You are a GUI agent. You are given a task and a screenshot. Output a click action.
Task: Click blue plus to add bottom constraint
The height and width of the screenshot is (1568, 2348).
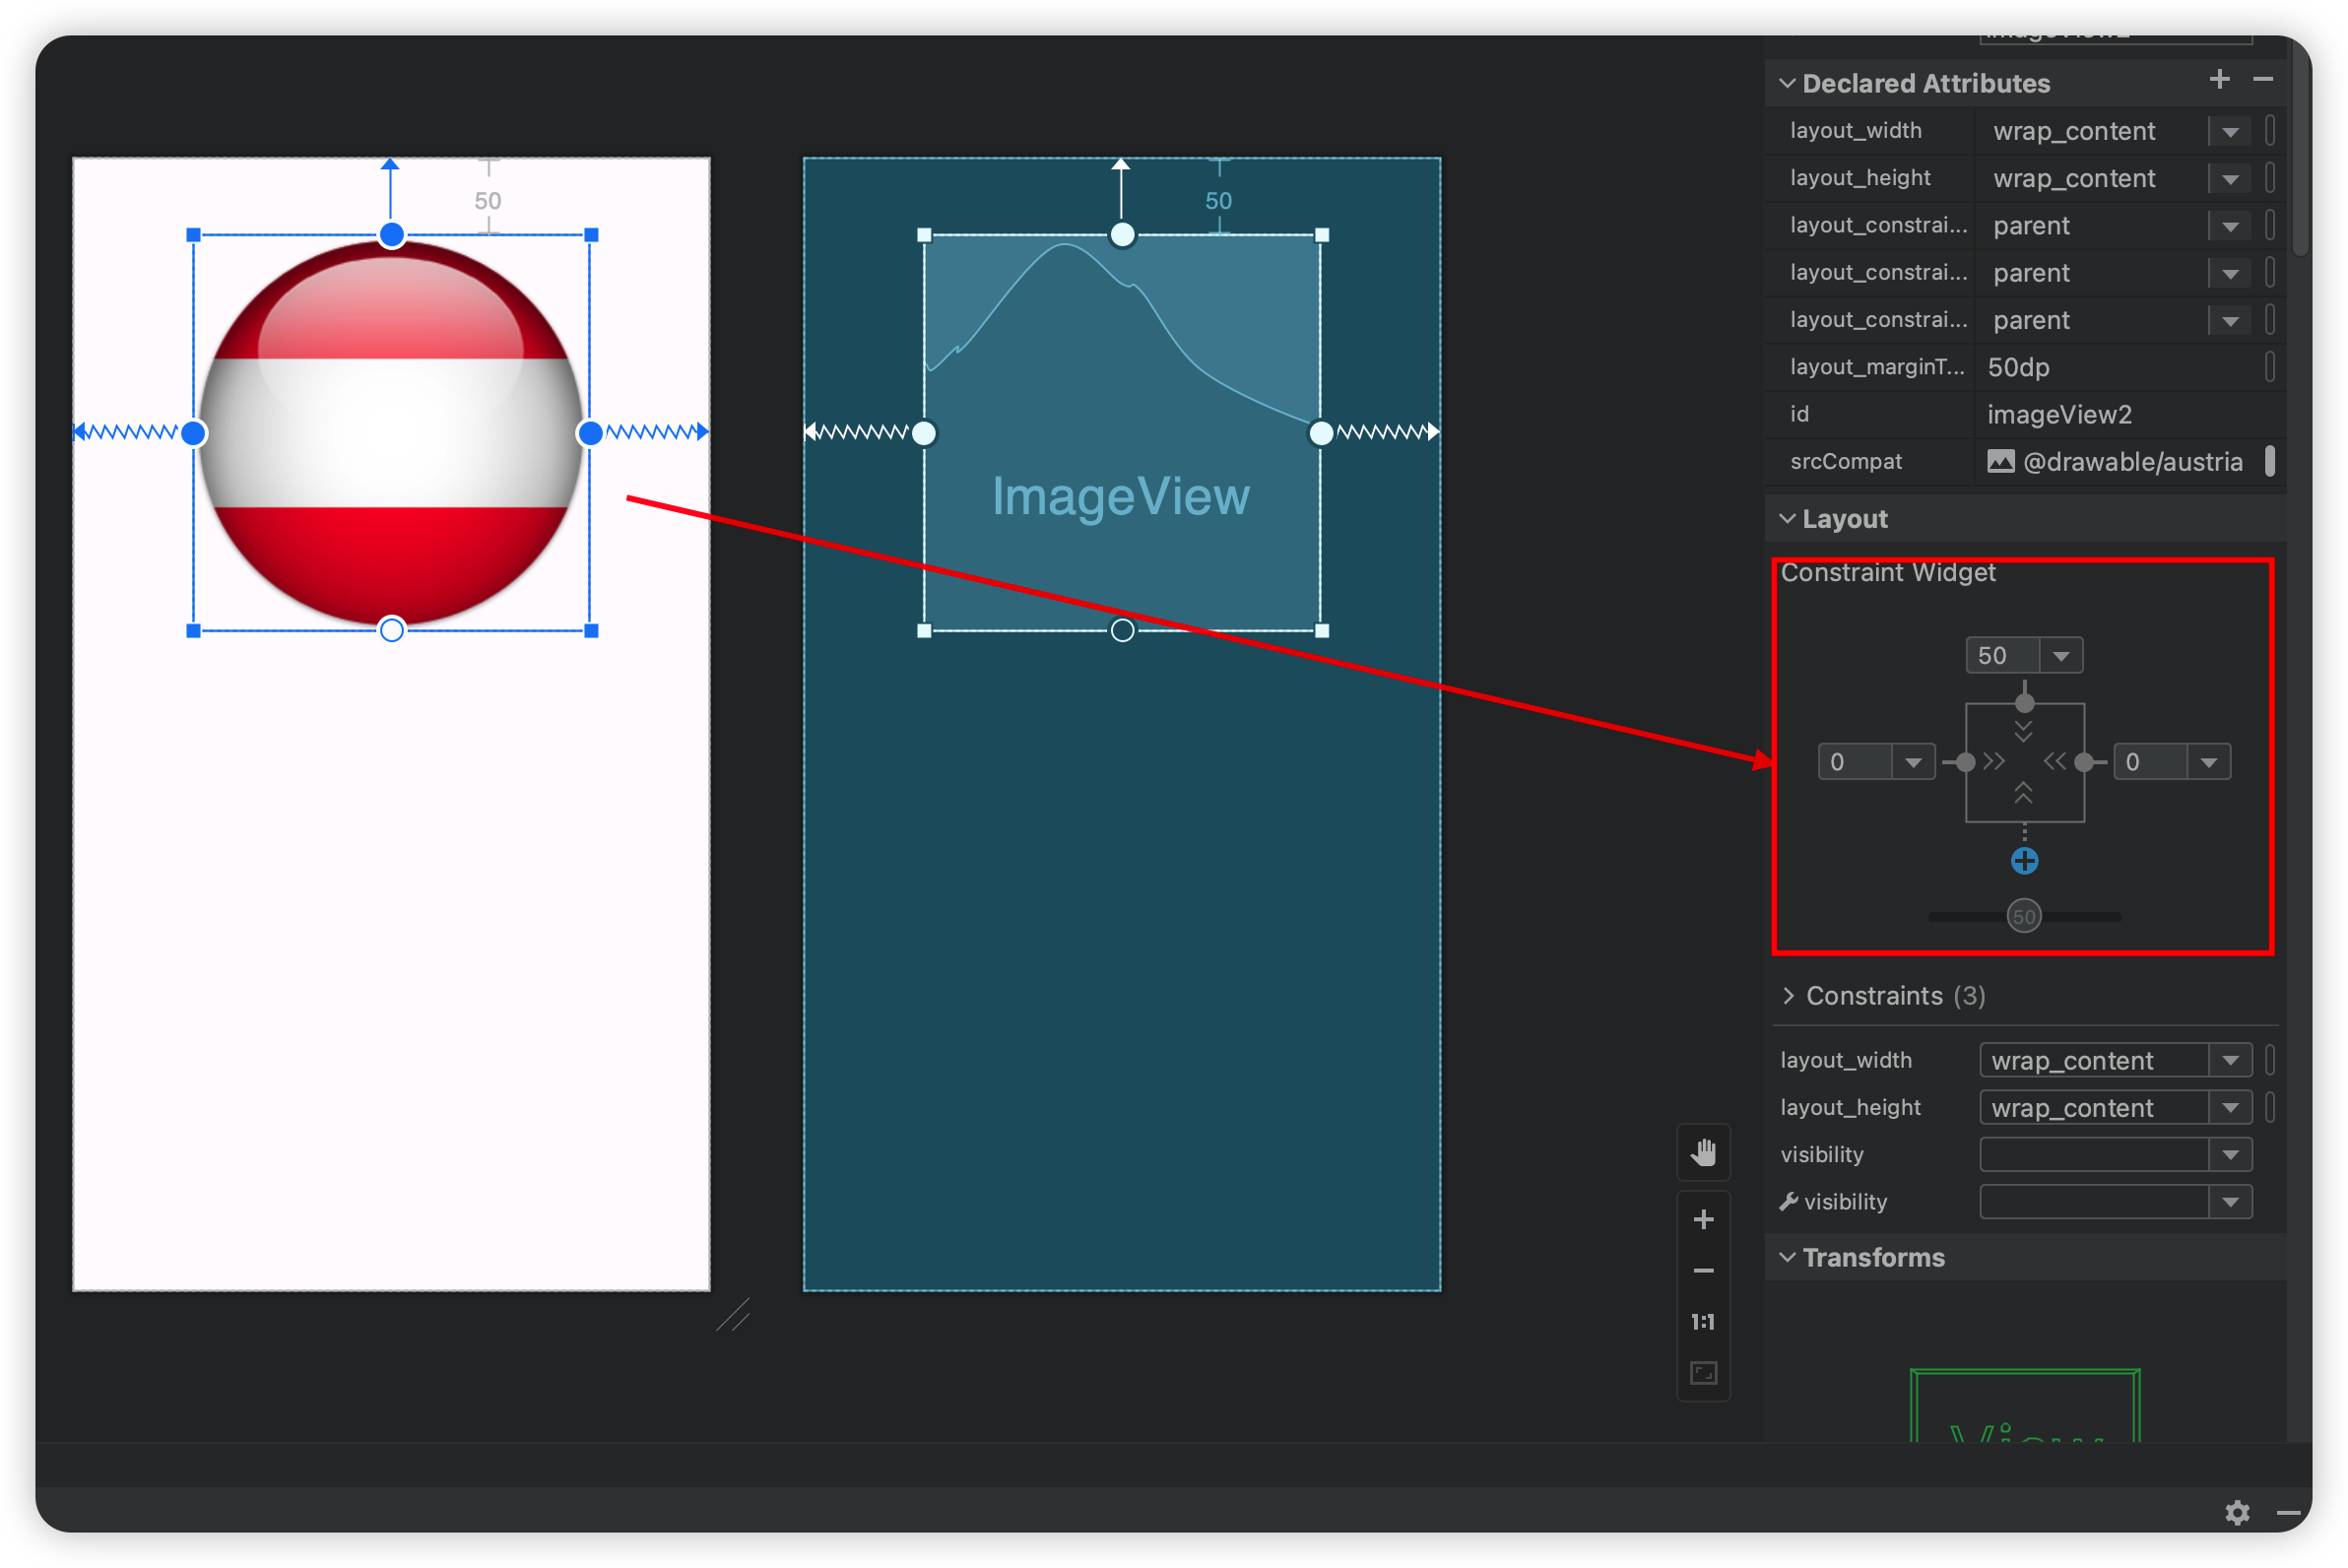[x=2024, y=861]
